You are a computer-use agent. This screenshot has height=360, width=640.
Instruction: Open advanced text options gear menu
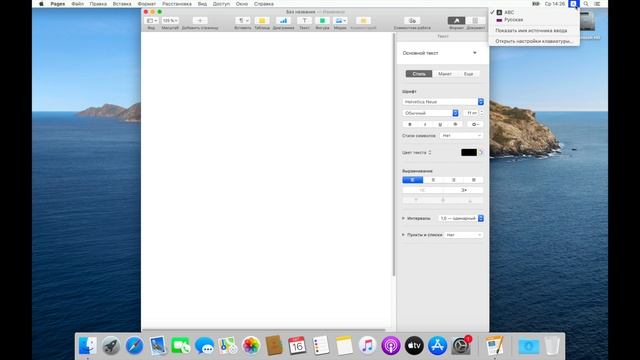475,124
